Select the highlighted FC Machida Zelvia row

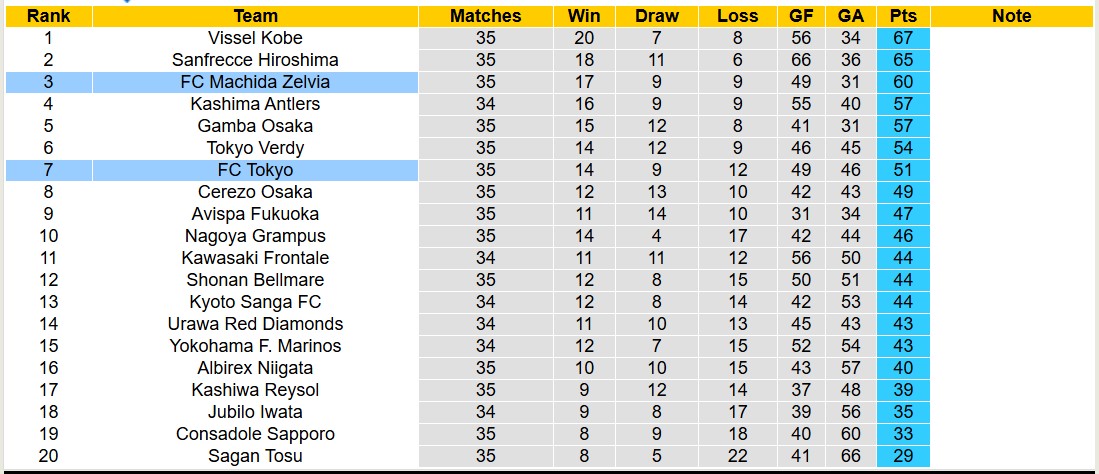click(x=255, y=82)
